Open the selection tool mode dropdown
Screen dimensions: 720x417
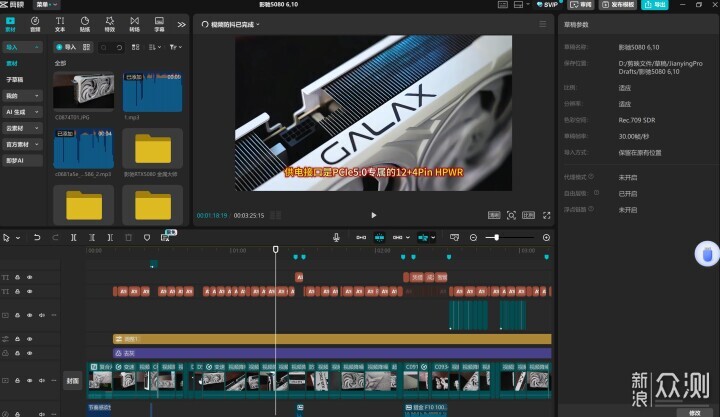(x=18, y=237)
